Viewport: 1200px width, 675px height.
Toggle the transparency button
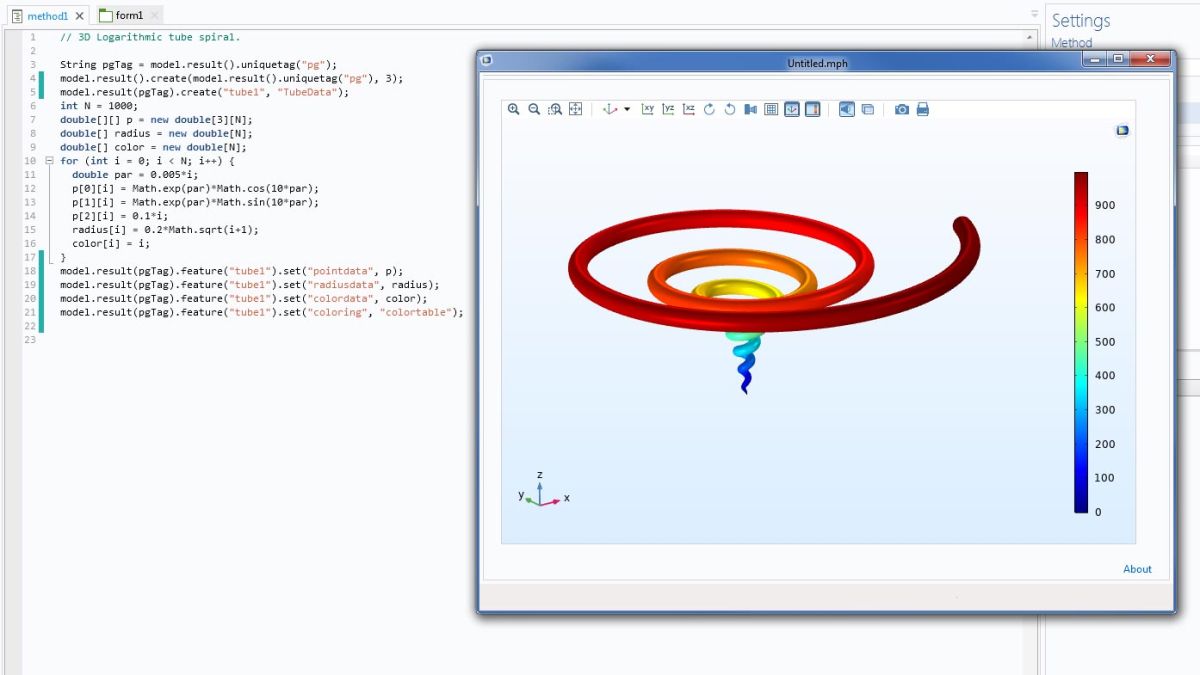[x=847, y=109]
